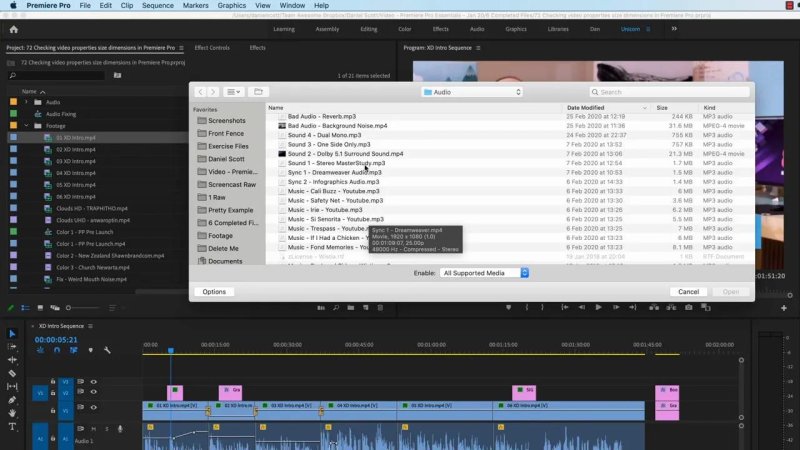Delete the selected project item with trash icon
The height and width of the screenshot is (450, 800).
click(380, 308)
